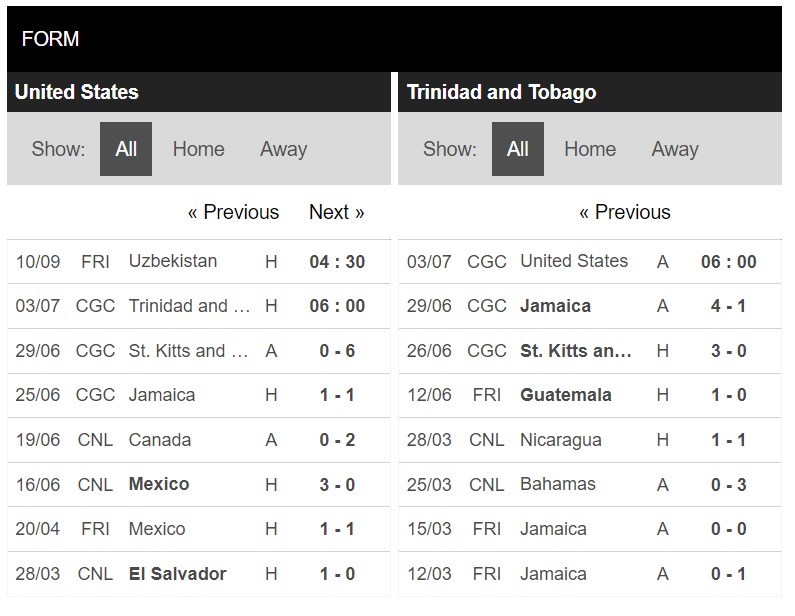795x616 pixels.
Task: Click the 4 - 1 score versus Jamaica
Action: click(728, 306)
